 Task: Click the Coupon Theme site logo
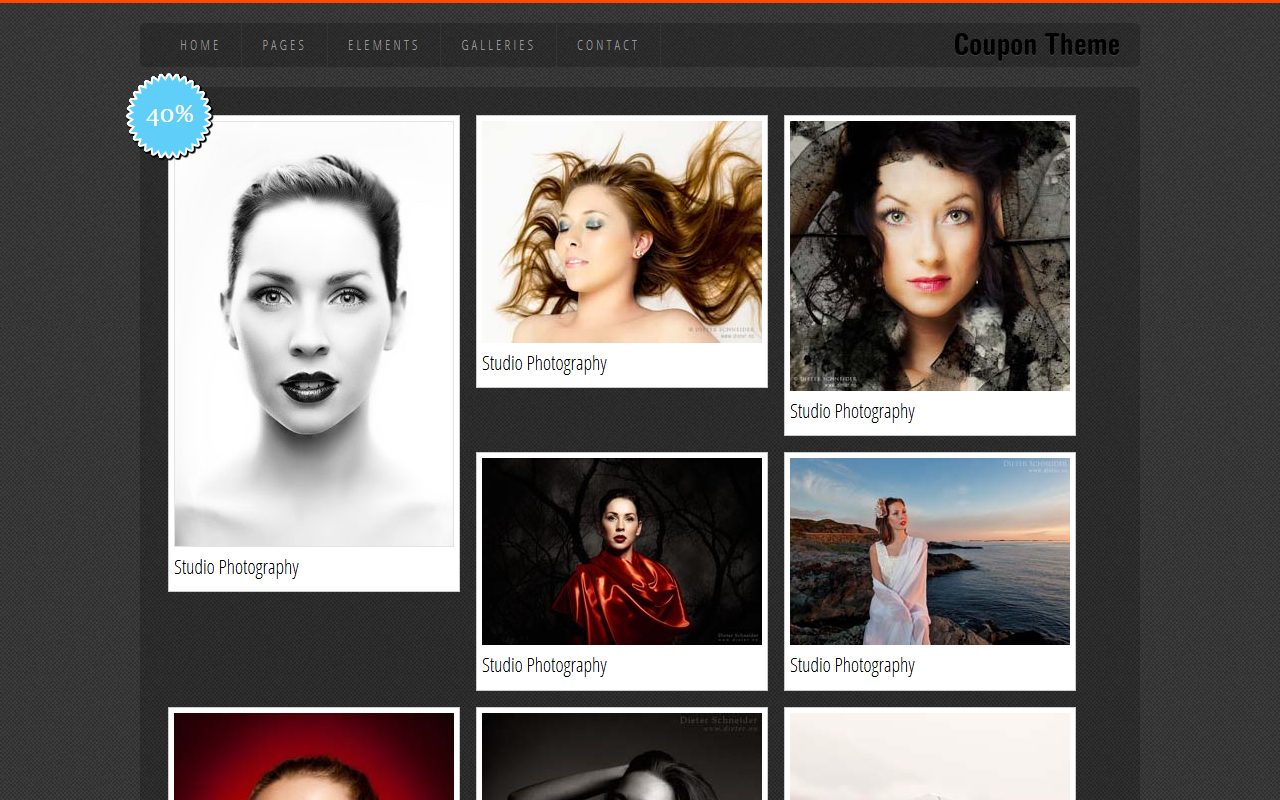coord(1037,45)
